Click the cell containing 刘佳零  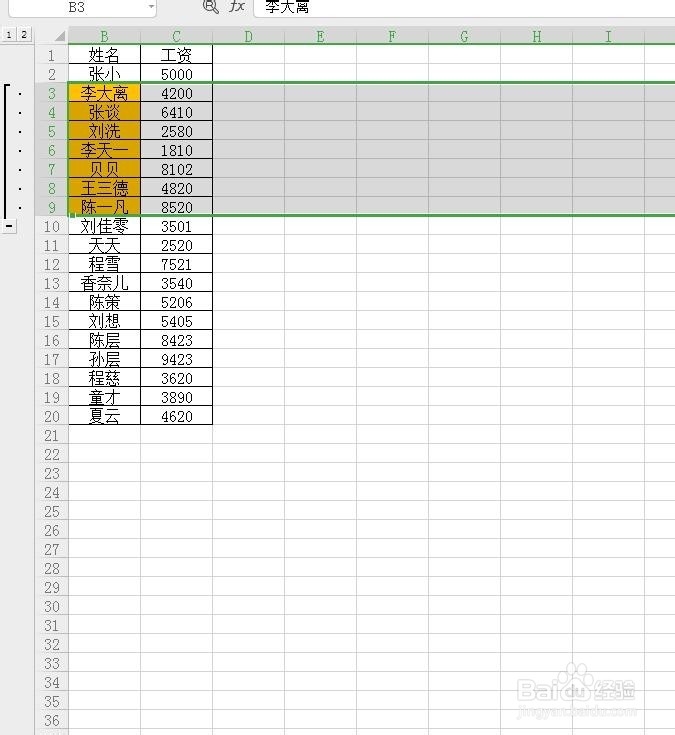coord(105,226)
